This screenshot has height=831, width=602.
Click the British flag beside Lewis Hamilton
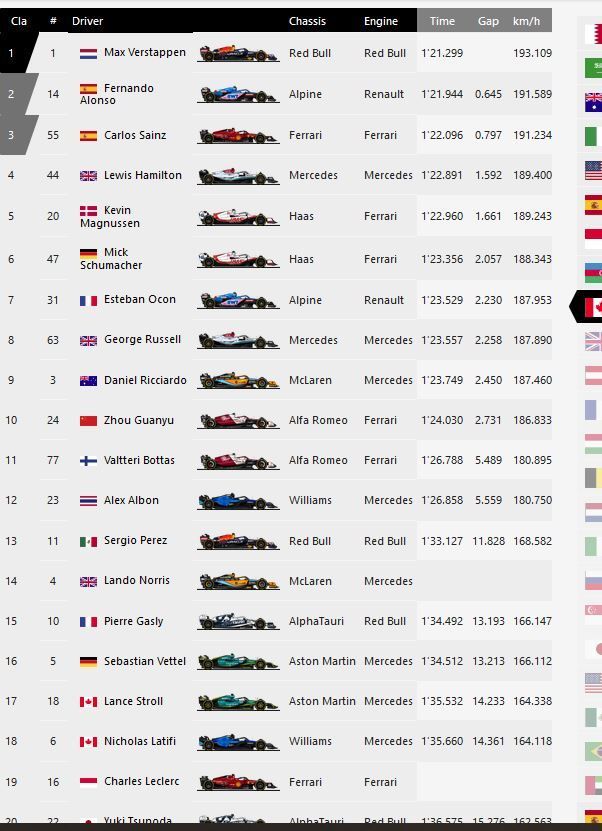coord(90,174)
